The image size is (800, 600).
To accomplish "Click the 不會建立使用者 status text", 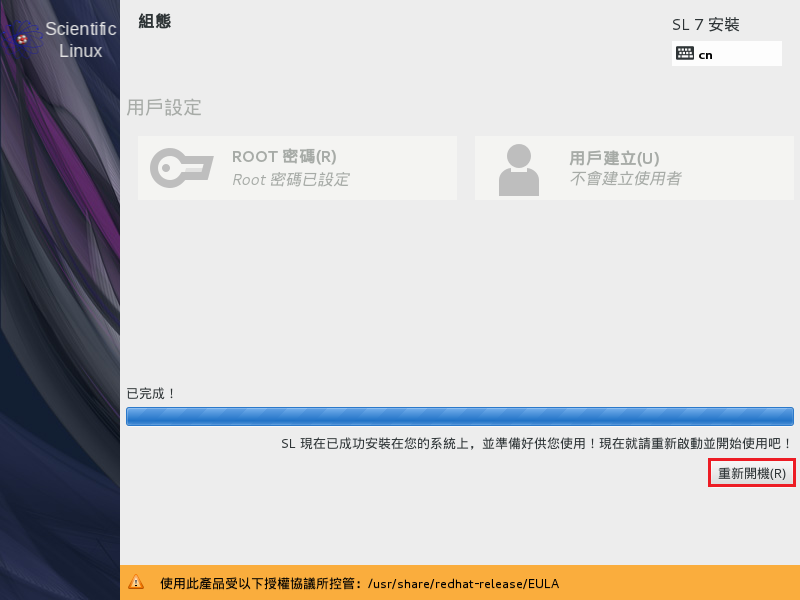I will (626, 179).
